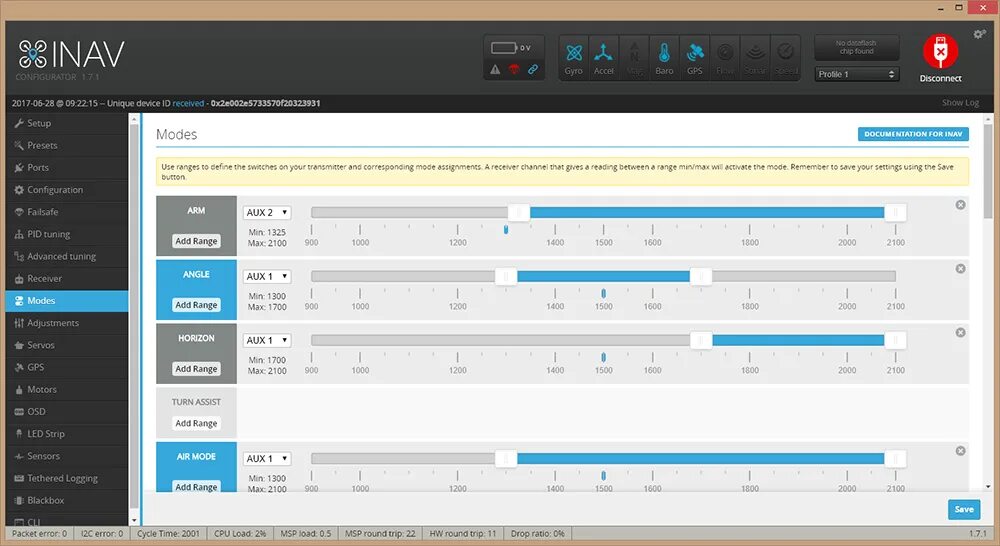This screenshot has width=1000, height=546.
Task: Click the red Disconnect USB icon
Action: [940, 51]
